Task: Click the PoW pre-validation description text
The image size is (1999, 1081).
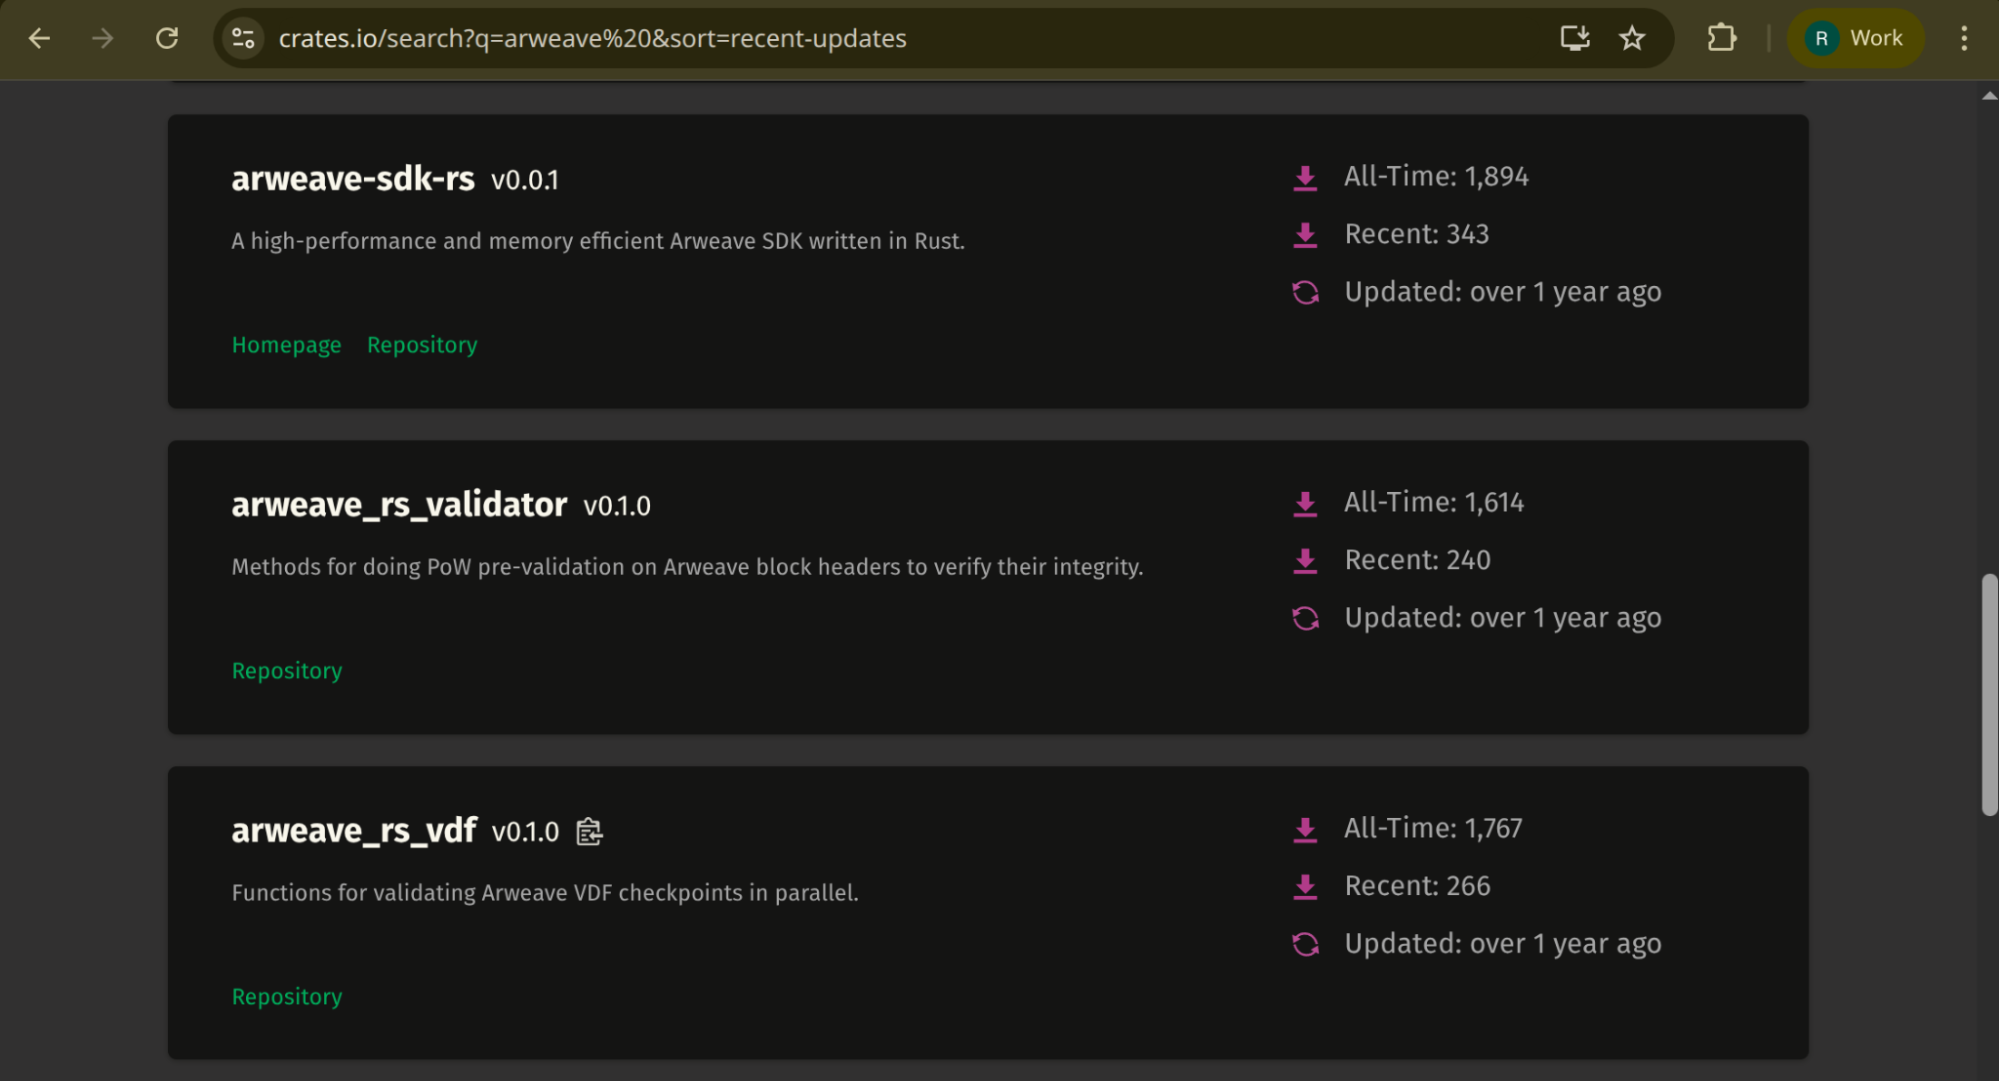Action: pyautogui.click(x=687, y=567)
